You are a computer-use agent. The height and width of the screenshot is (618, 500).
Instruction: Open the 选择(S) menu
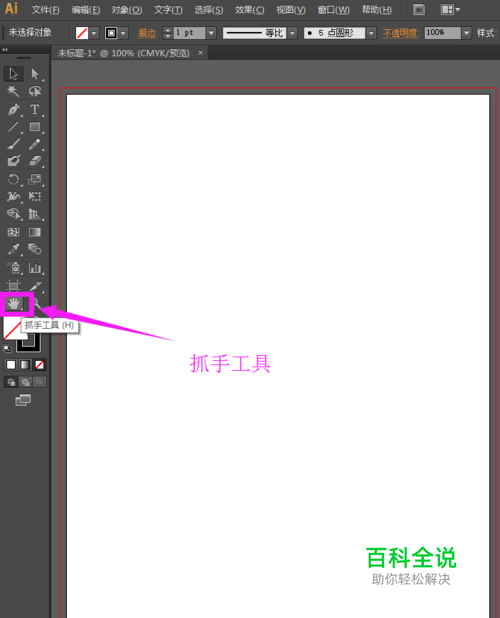(x=209, y=9)
